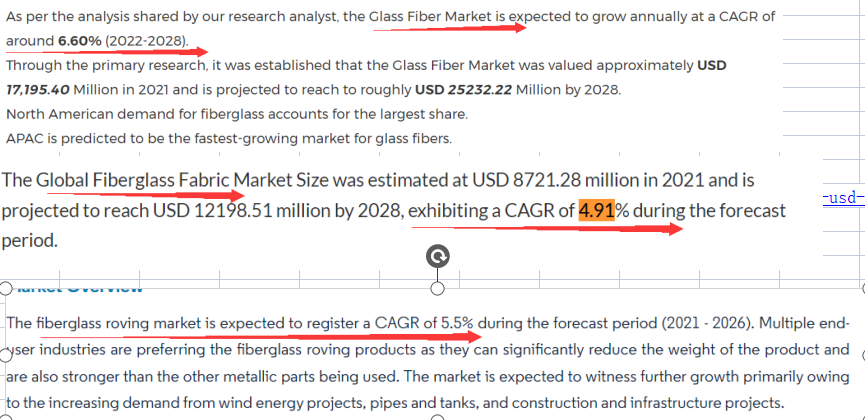Image resolution: width=865 pixels, height=420 pixels.
Task: Click the left-middle resize handle of the image
Action: pos(5,352)
